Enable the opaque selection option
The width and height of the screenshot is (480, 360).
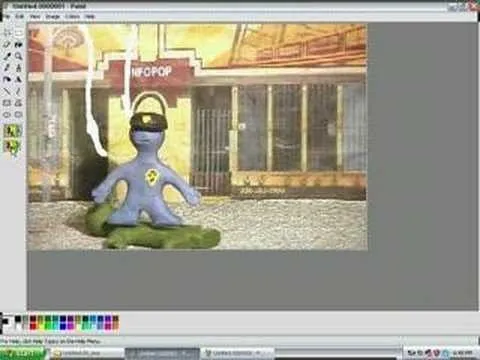coord(13,131)
